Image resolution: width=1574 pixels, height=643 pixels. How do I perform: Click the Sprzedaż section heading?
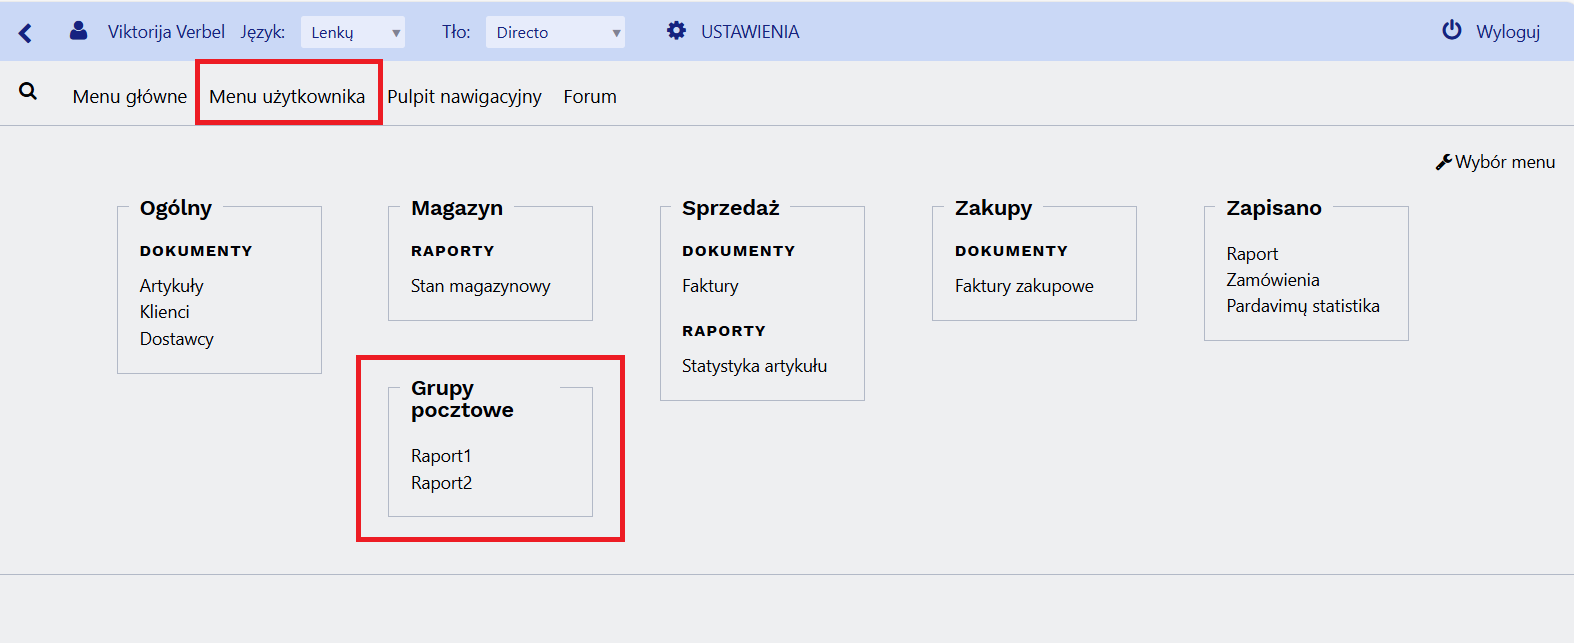point(731,208)
